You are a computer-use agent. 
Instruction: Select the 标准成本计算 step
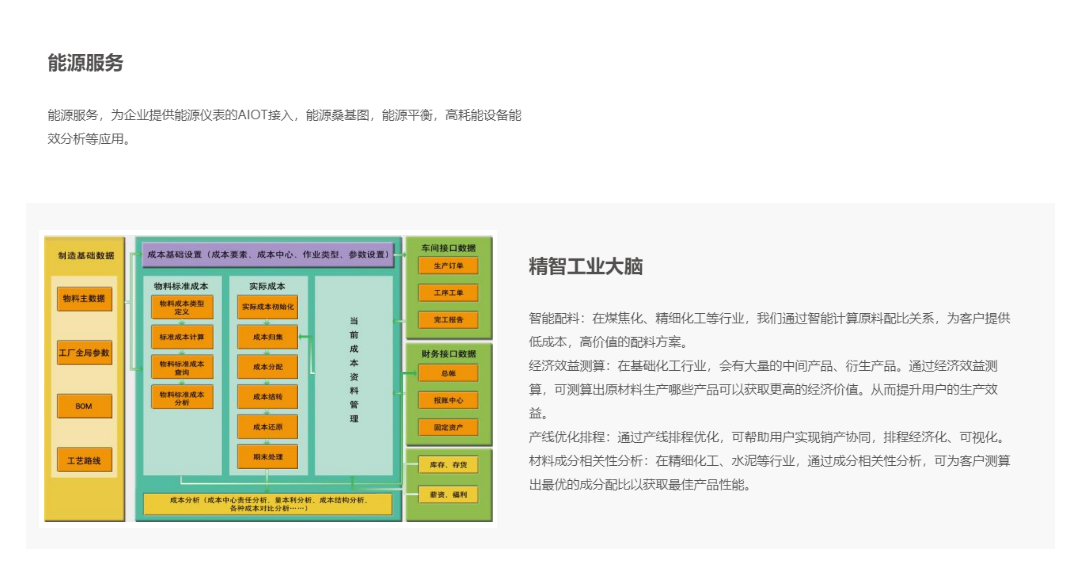(x=181, y=337)
